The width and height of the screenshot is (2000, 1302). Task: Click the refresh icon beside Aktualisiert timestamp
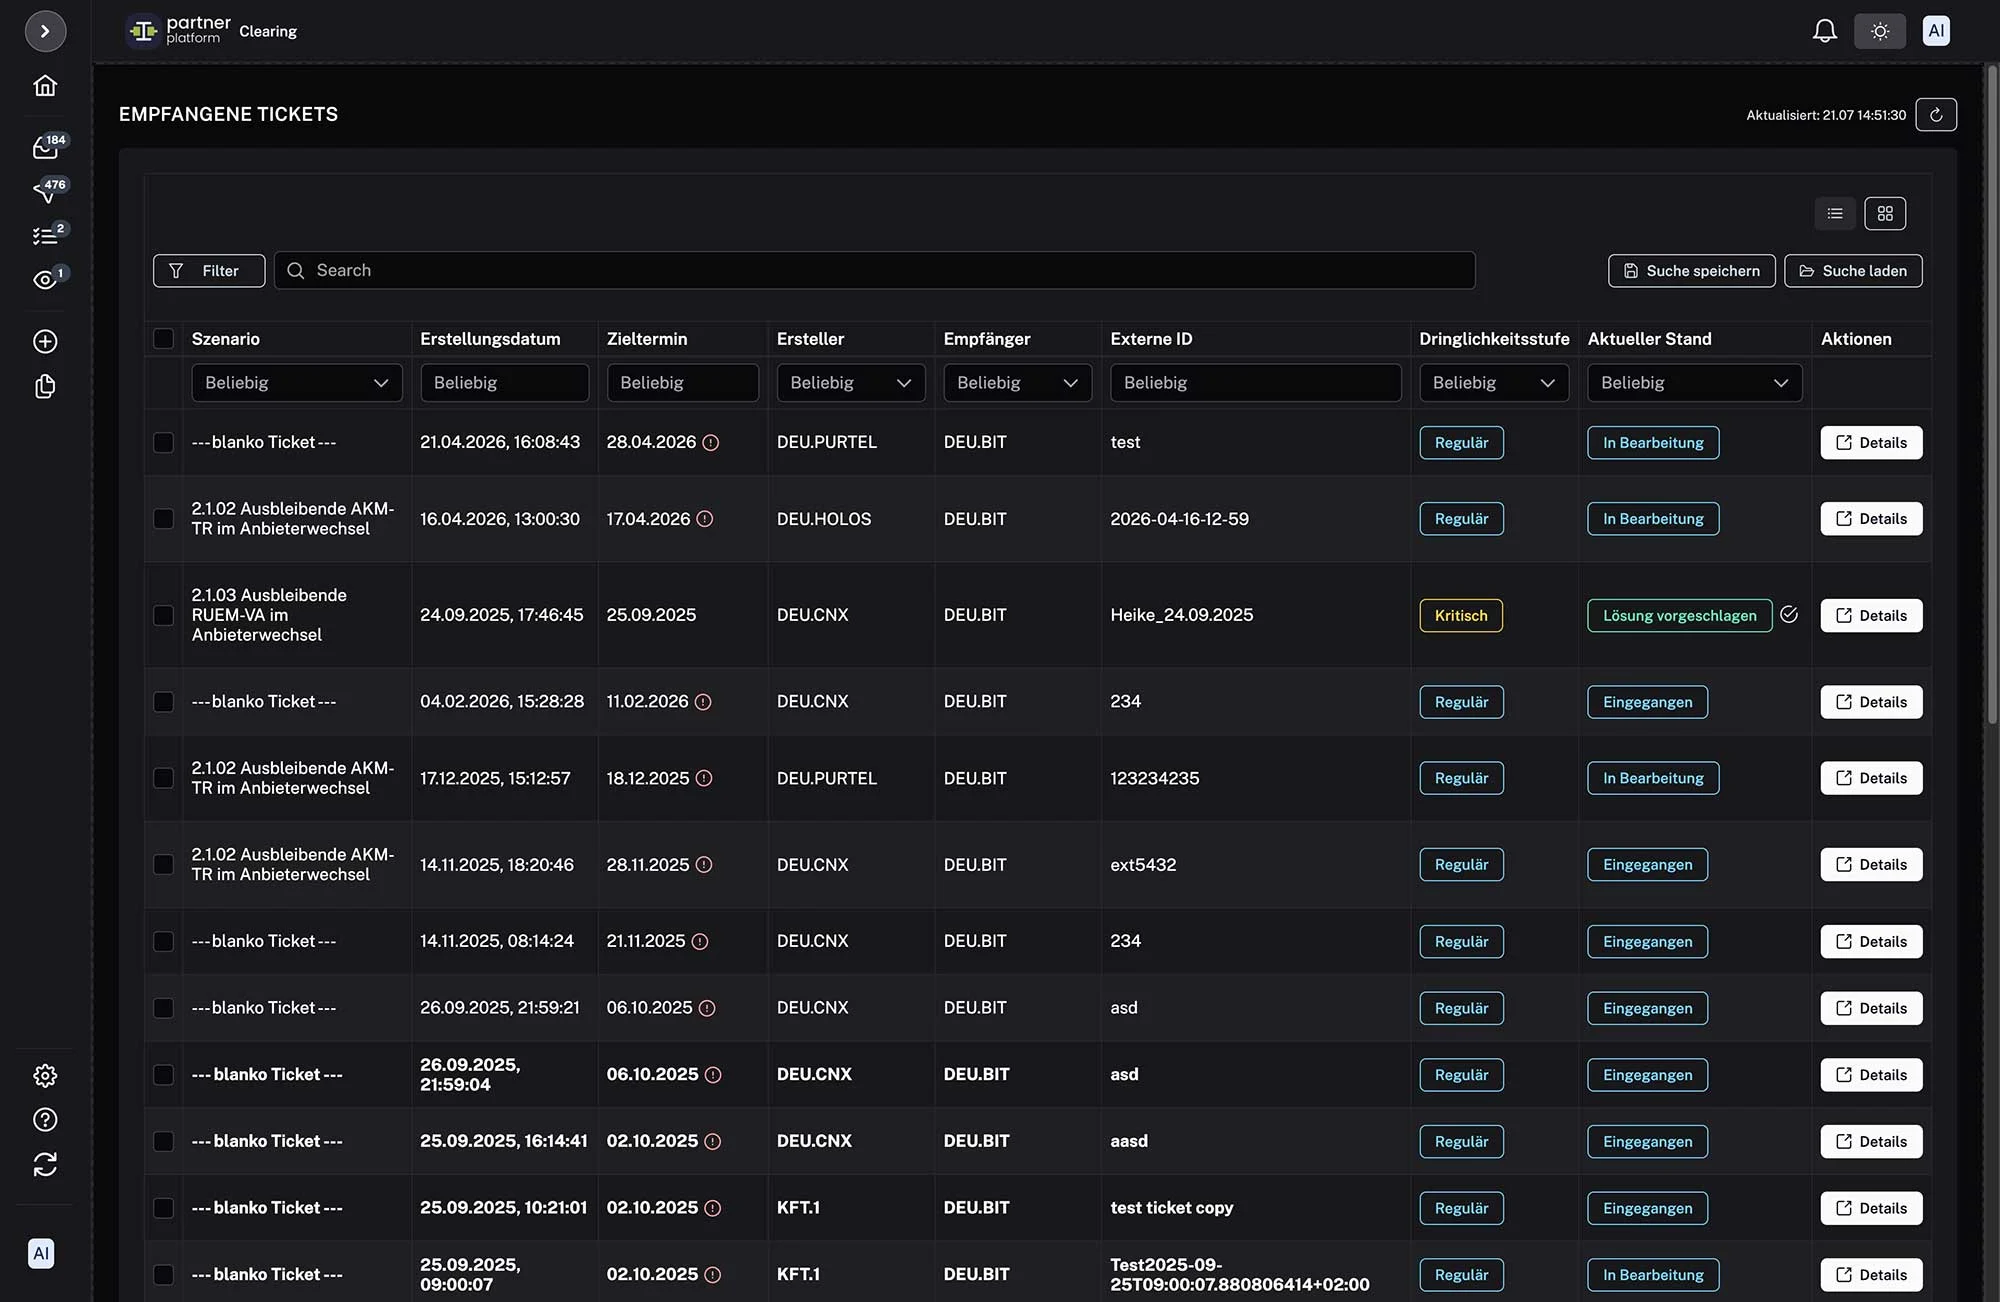click(1936, 115)
